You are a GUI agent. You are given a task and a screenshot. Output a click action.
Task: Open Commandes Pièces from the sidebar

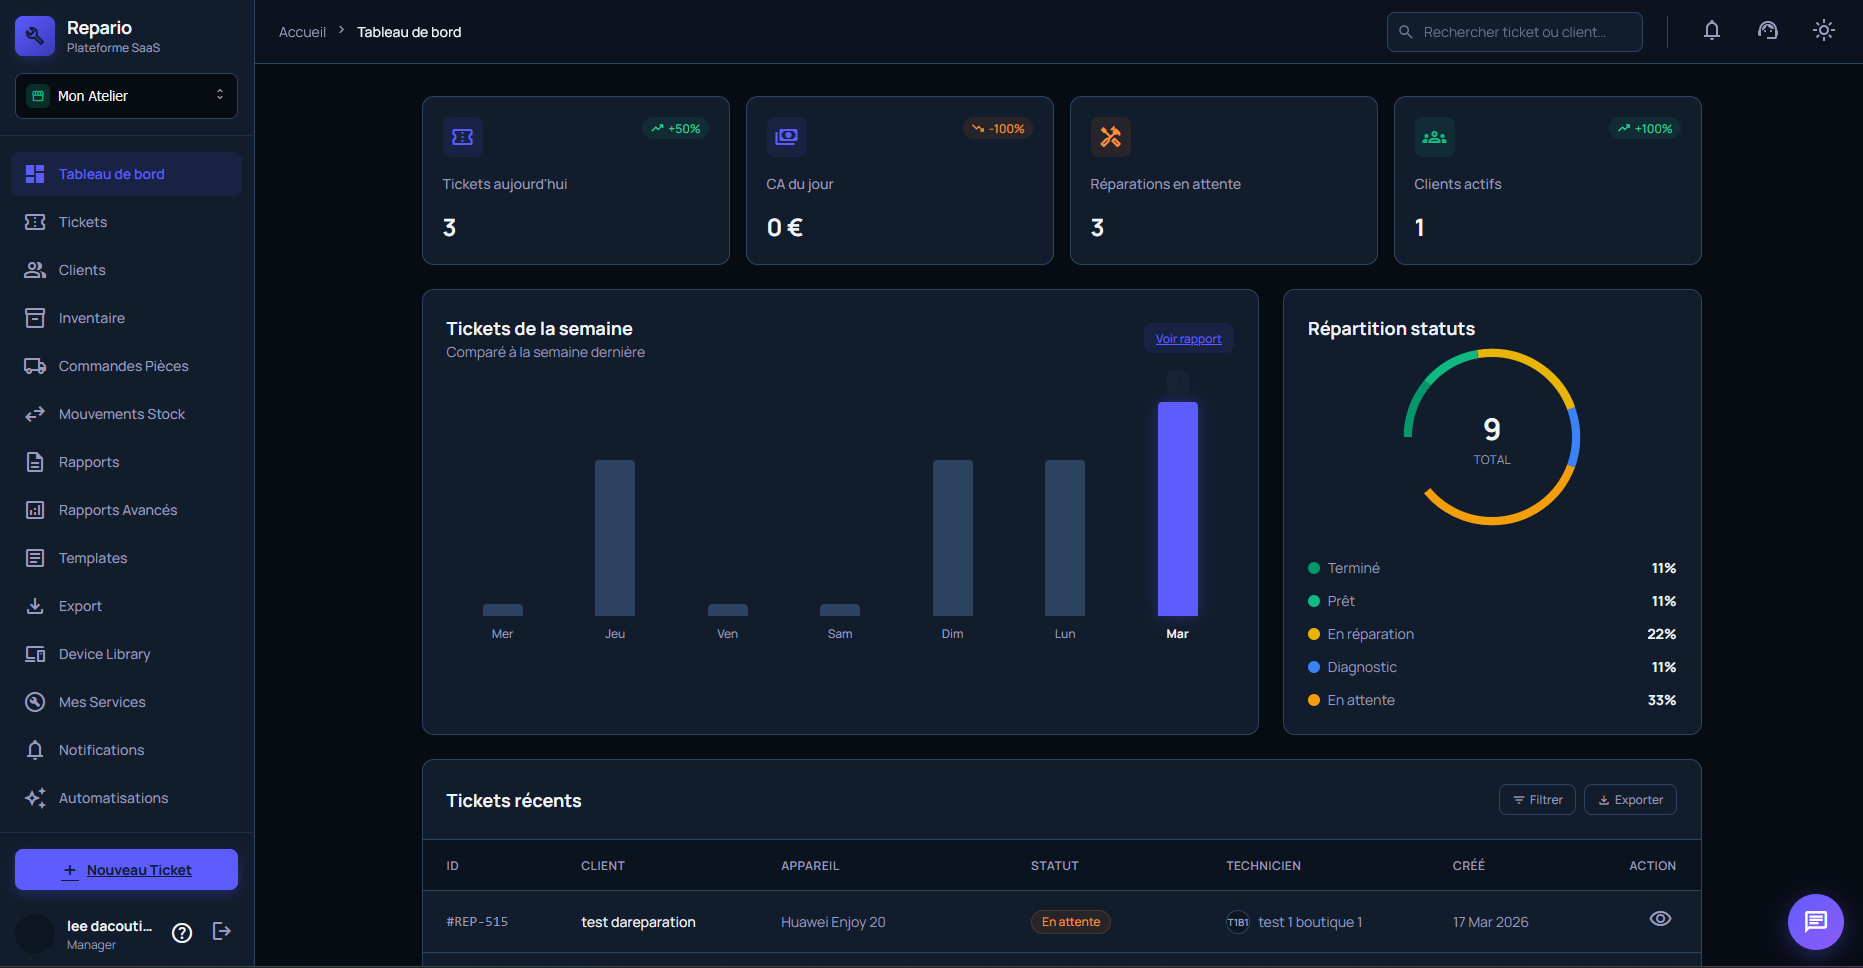[123, 366]
